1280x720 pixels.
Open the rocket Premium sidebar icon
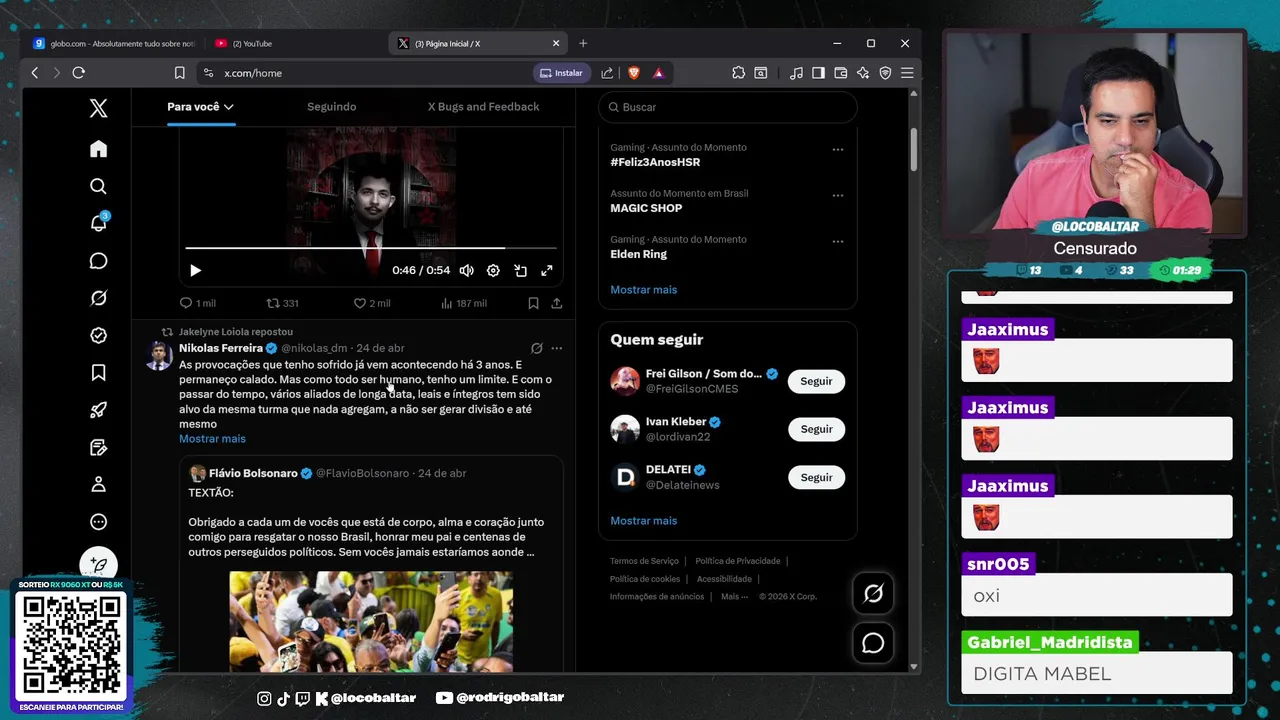(98, 410)
